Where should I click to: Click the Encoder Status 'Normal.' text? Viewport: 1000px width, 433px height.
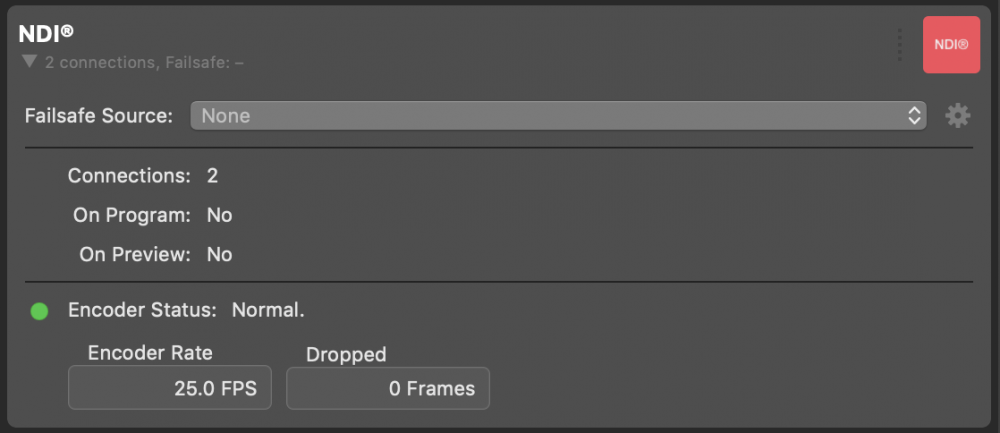pyautogui.click(x=268, y=311)
